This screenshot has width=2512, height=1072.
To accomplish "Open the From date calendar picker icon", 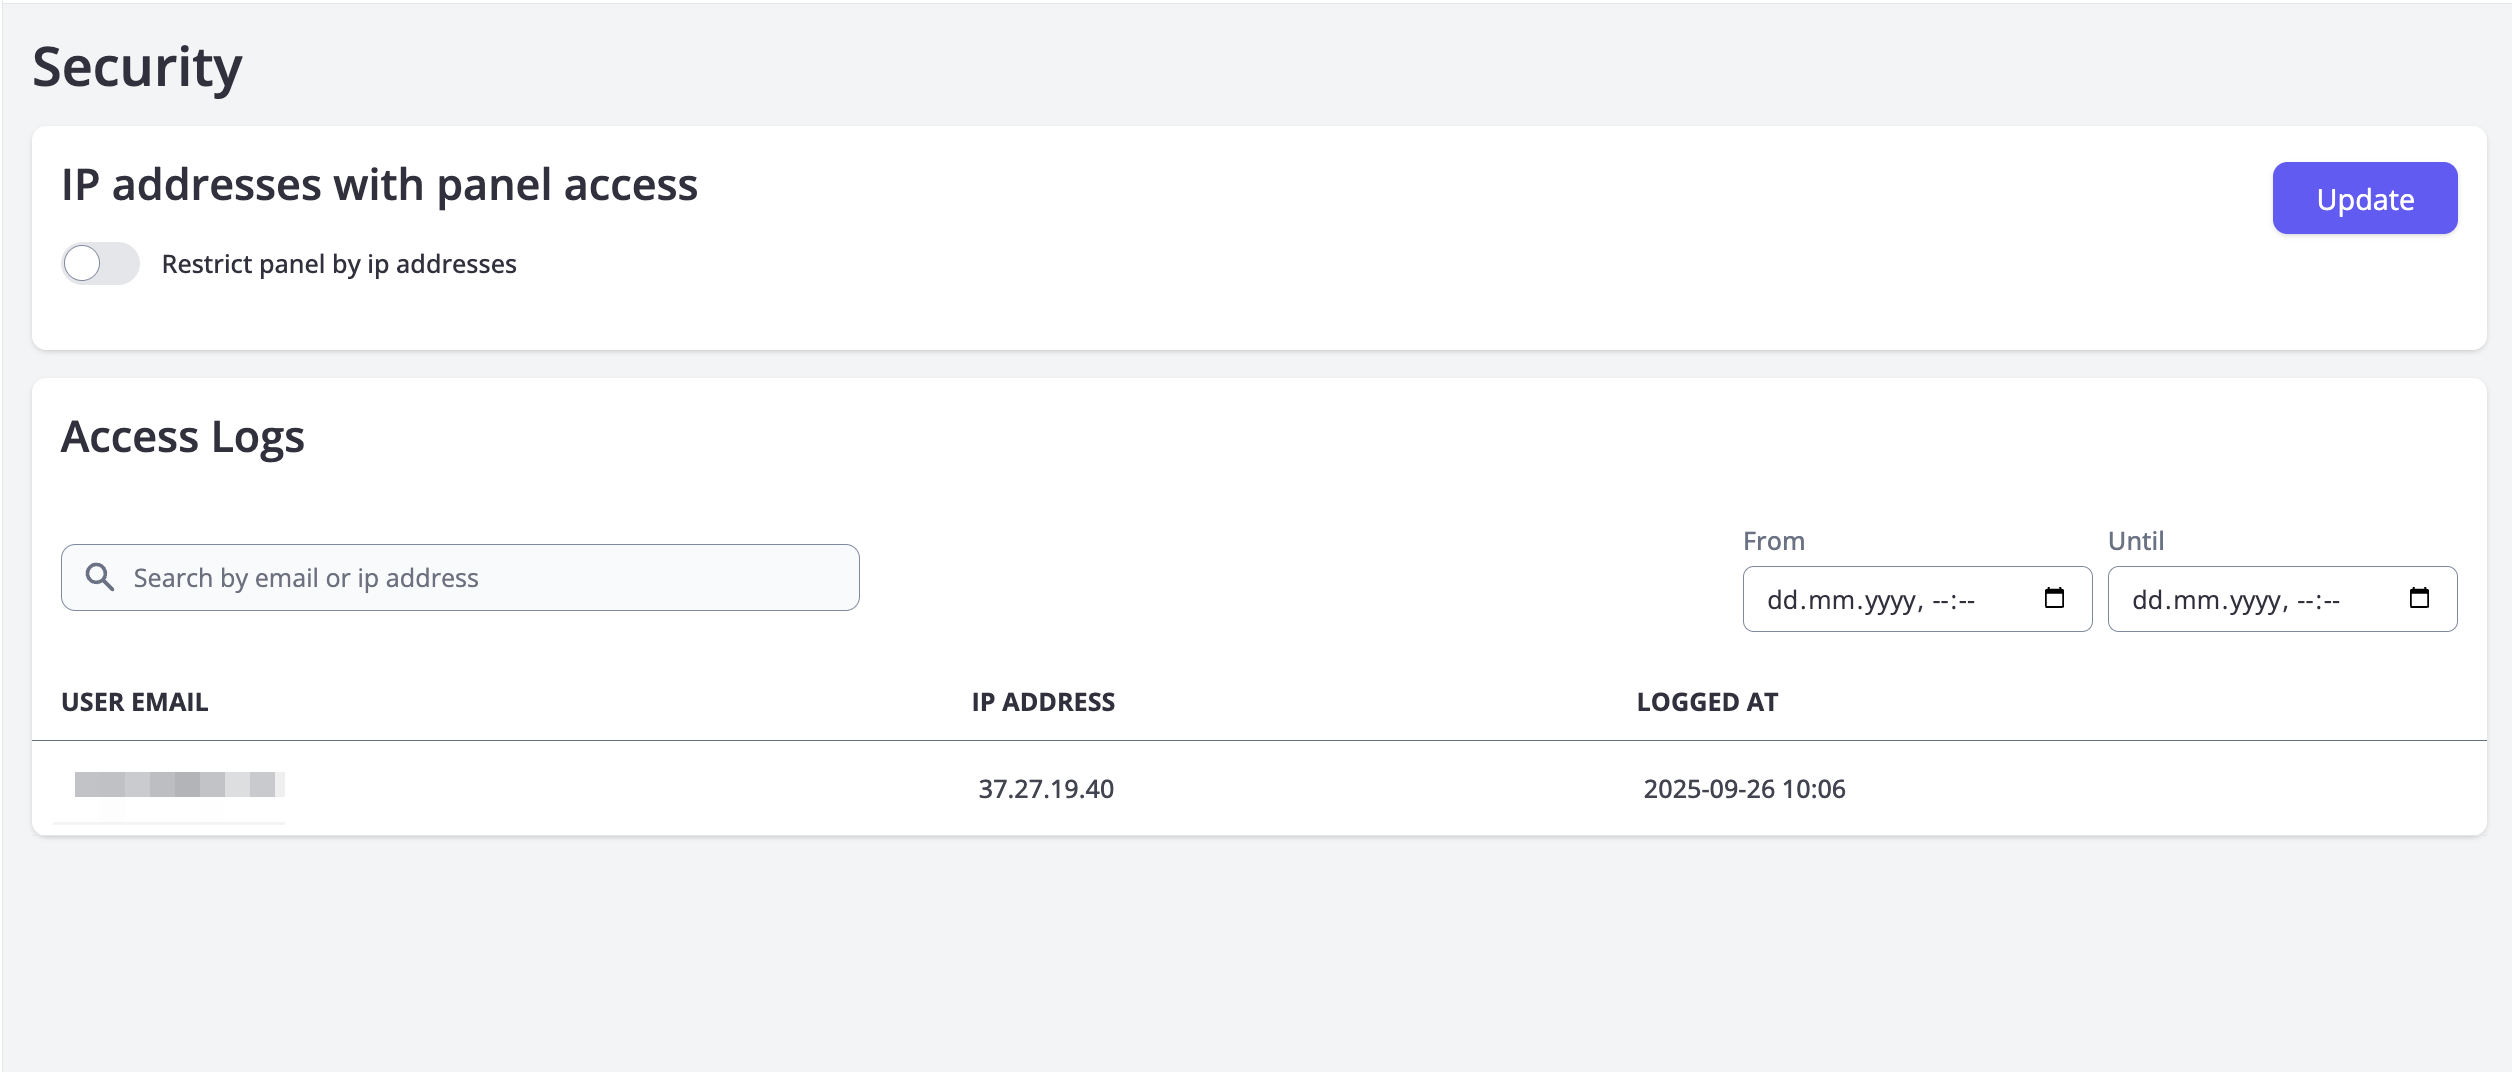I will [x=2054, y=598].
